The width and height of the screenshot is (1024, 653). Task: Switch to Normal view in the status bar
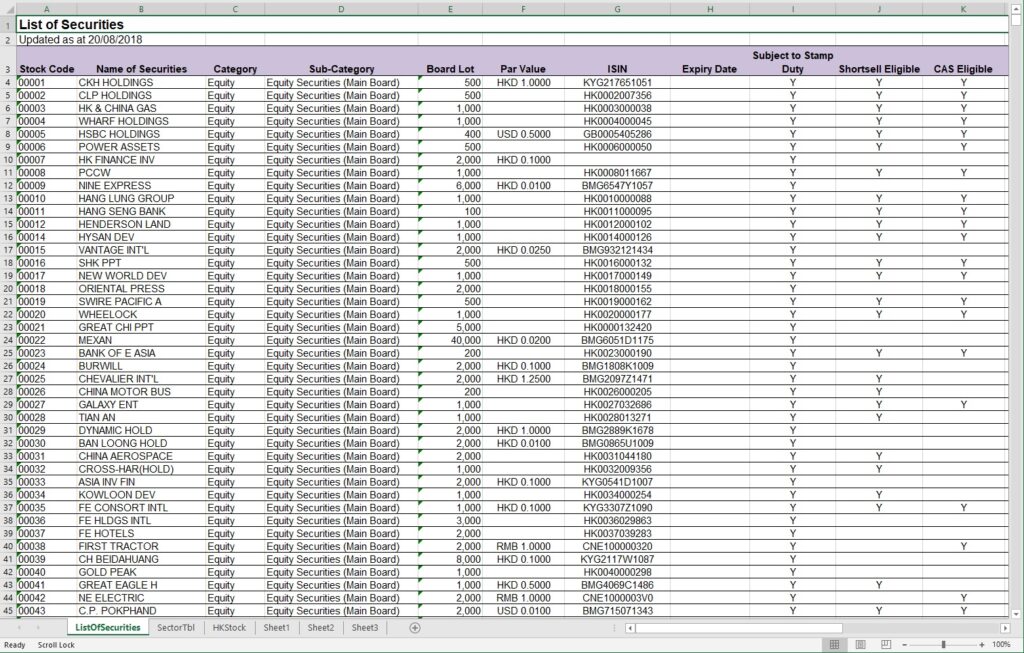834,645
